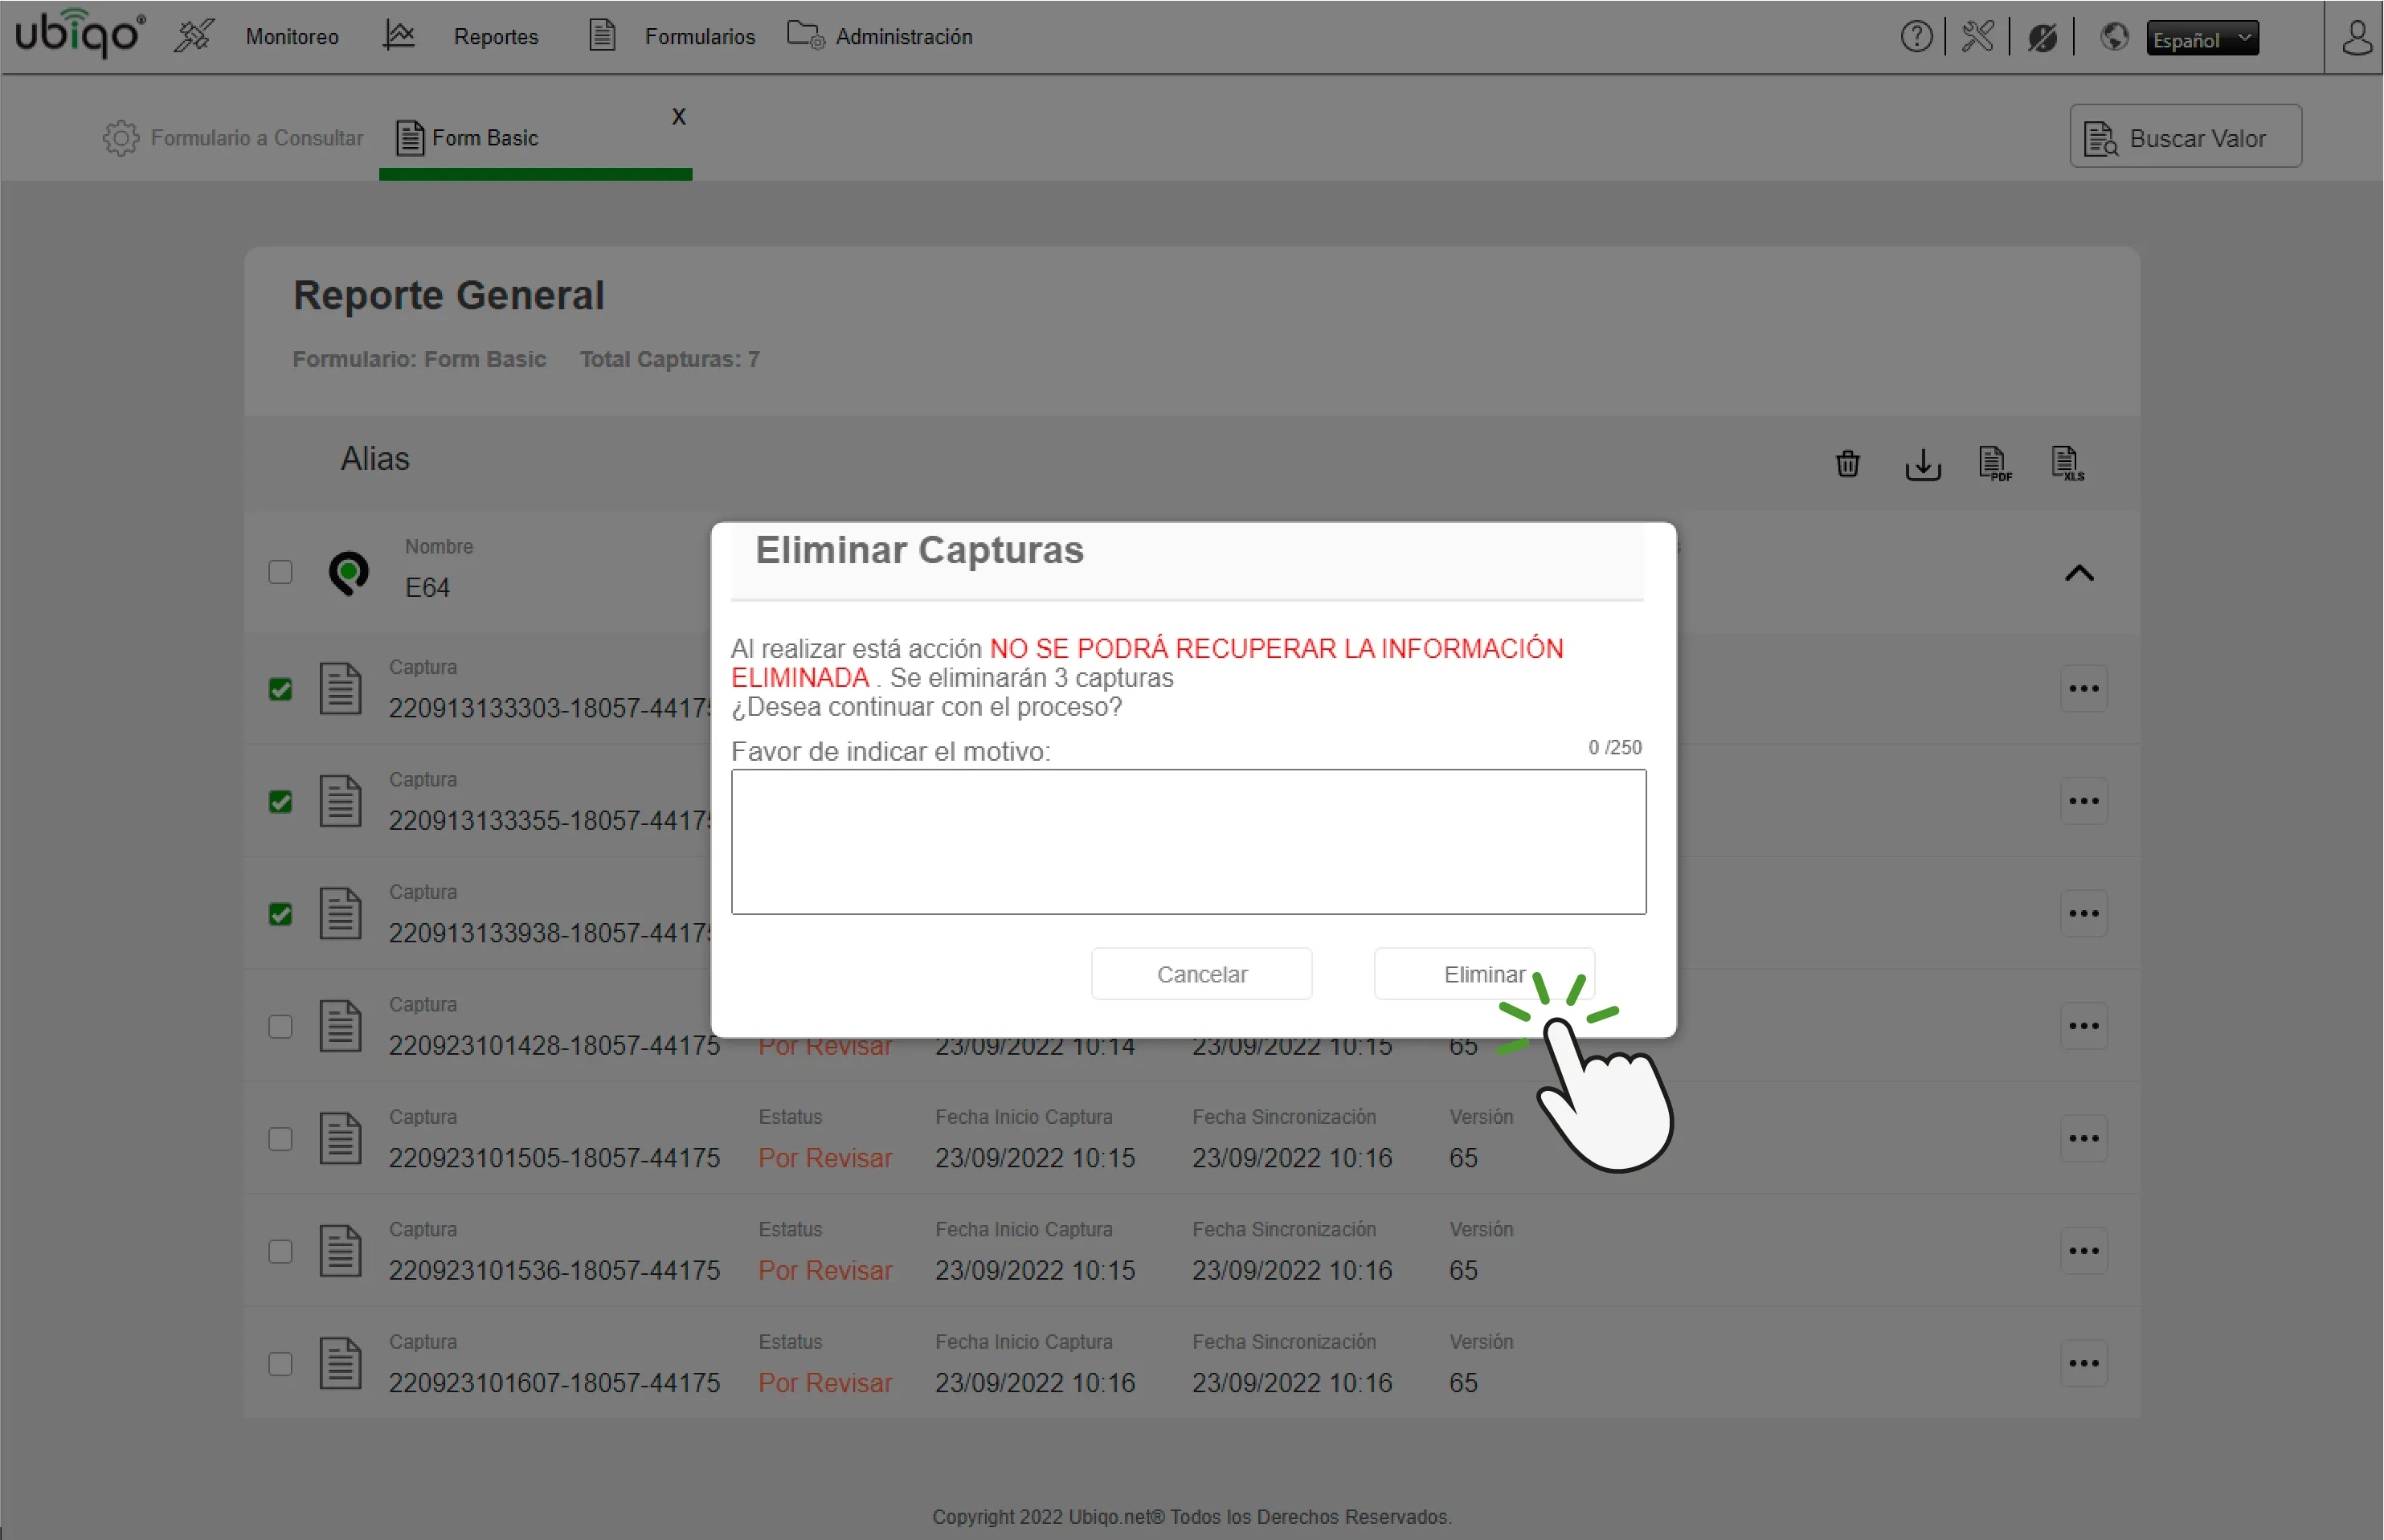2384x1540 pixels.
Task: Check capture 220923101607 checkbox
Action: [x=280, y=1364]
